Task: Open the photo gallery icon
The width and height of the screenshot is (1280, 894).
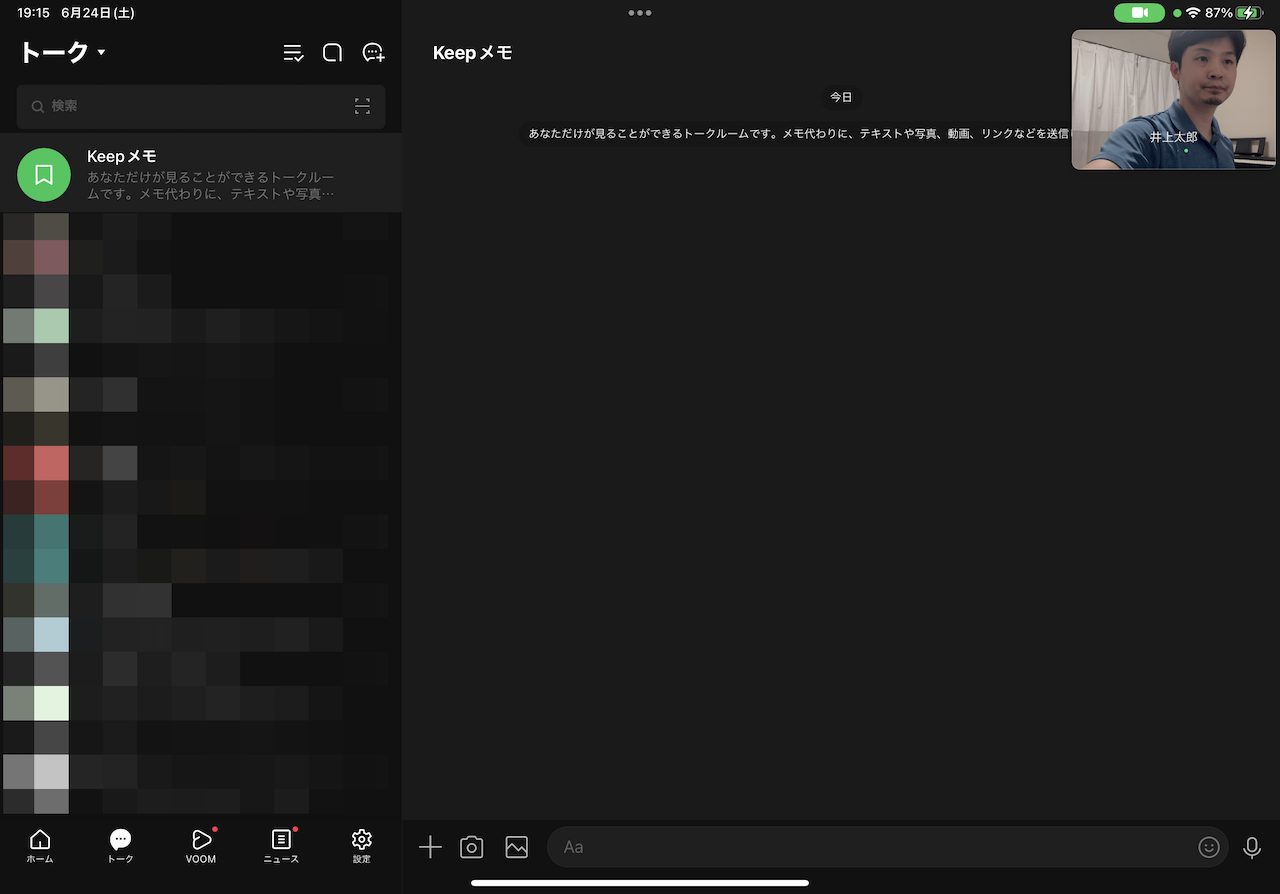Action: (x=516, y=847)
